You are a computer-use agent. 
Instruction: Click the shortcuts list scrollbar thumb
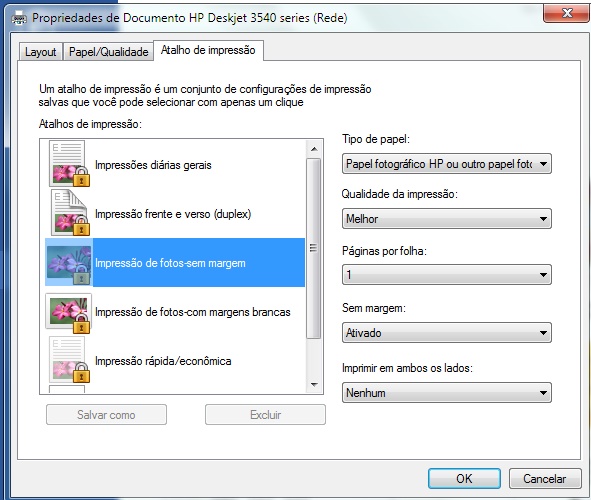(x=314, y=248)
